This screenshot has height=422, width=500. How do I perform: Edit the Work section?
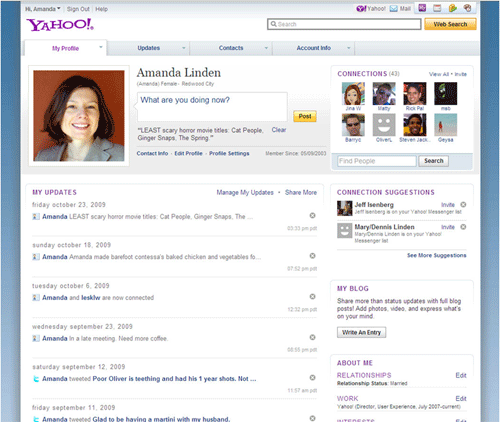coord(461,399)
